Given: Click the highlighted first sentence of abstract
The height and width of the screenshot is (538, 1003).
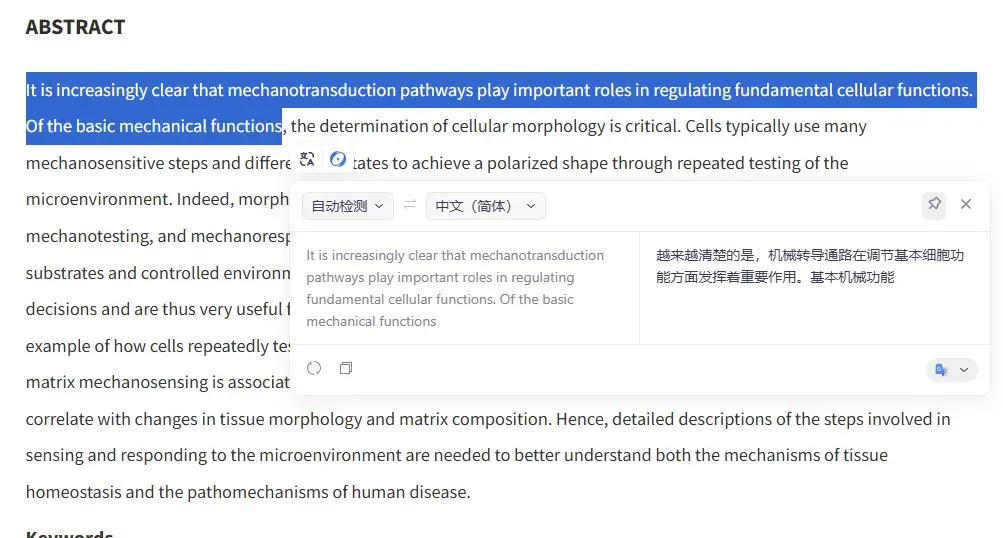Looking at the screenshot, I should [x=500, y=90].
